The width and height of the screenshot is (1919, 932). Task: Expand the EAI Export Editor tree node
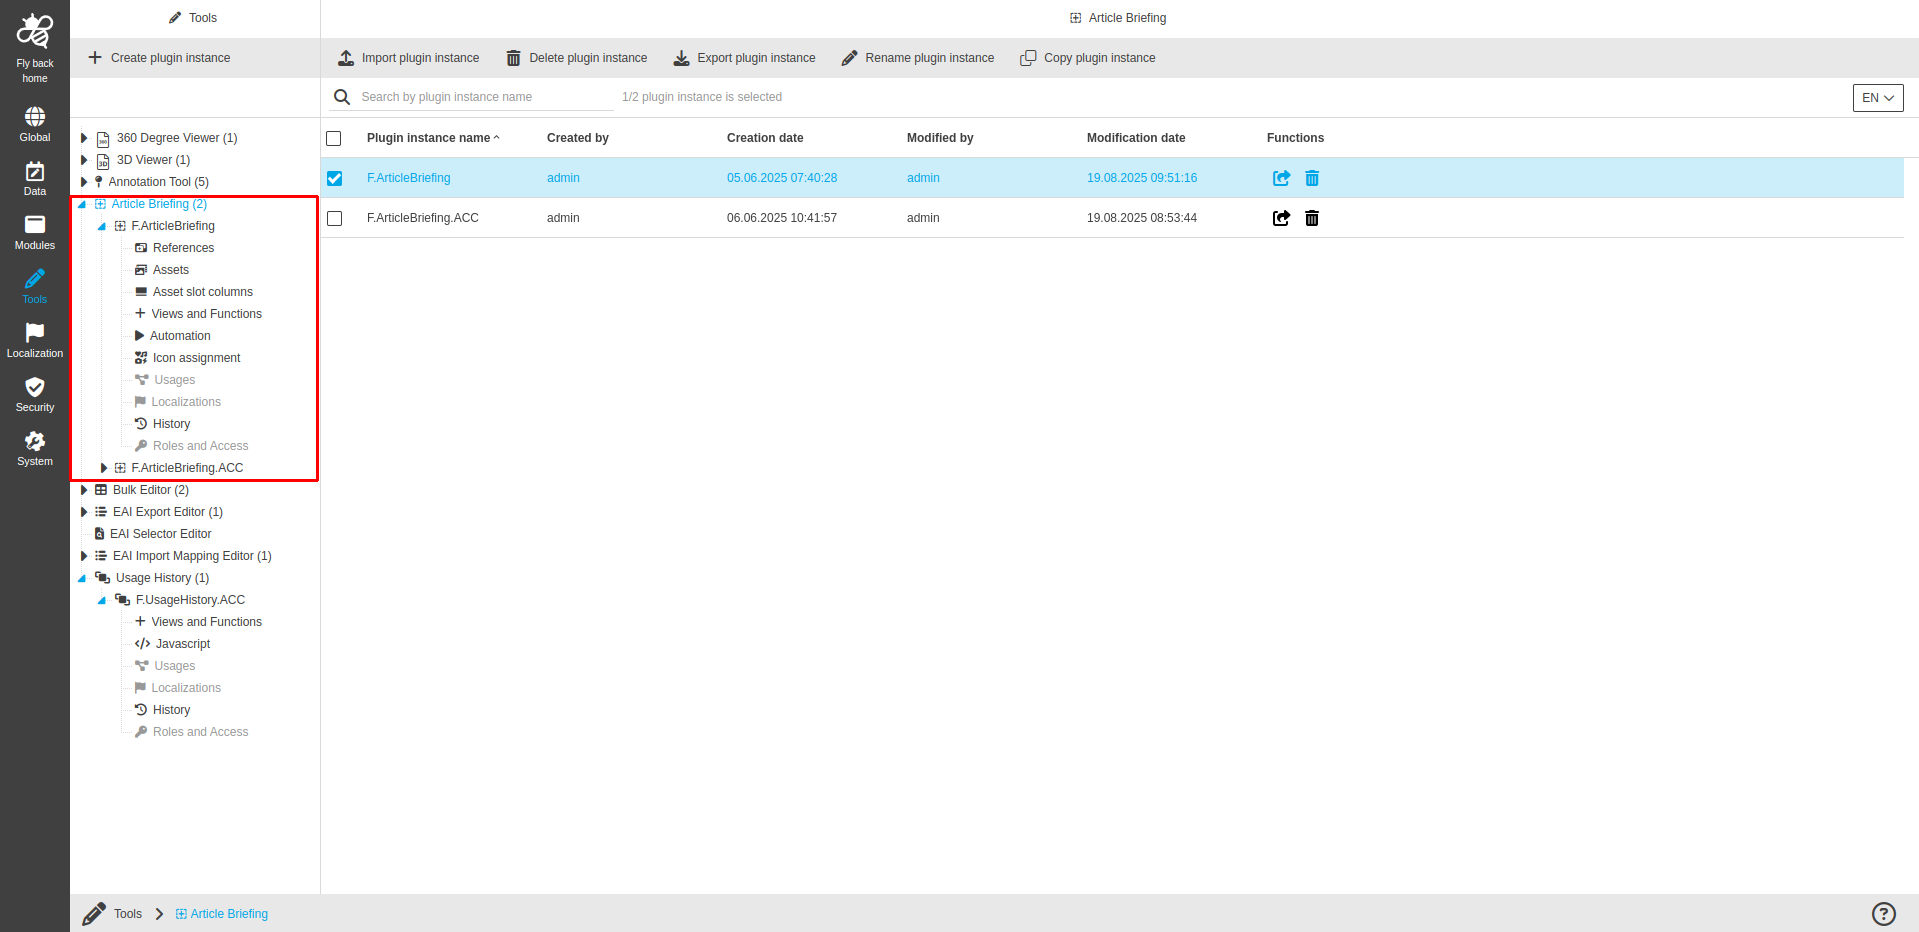pyautogui.click(x=84, y=512)
